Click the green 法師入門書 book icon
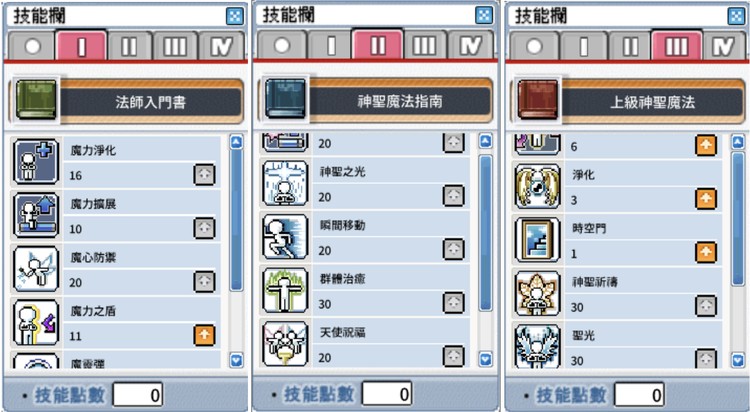Viewport: 750px width, 412px height. click(x=36, y=100)
